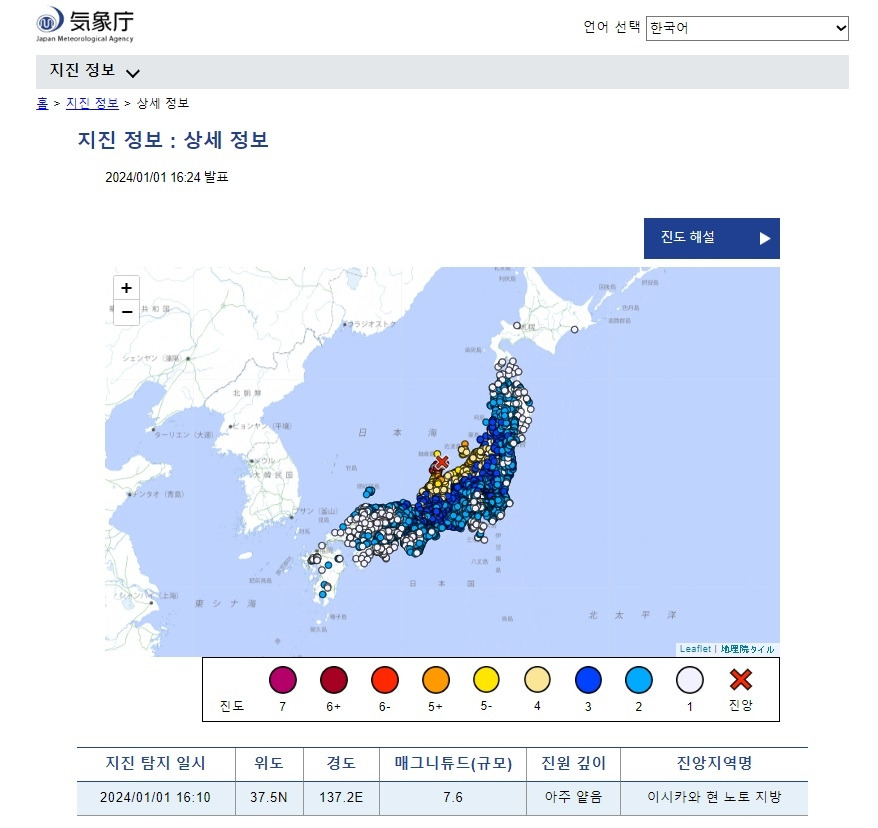Click the 地理院タイル map tile link

click(x=746, y=648)
